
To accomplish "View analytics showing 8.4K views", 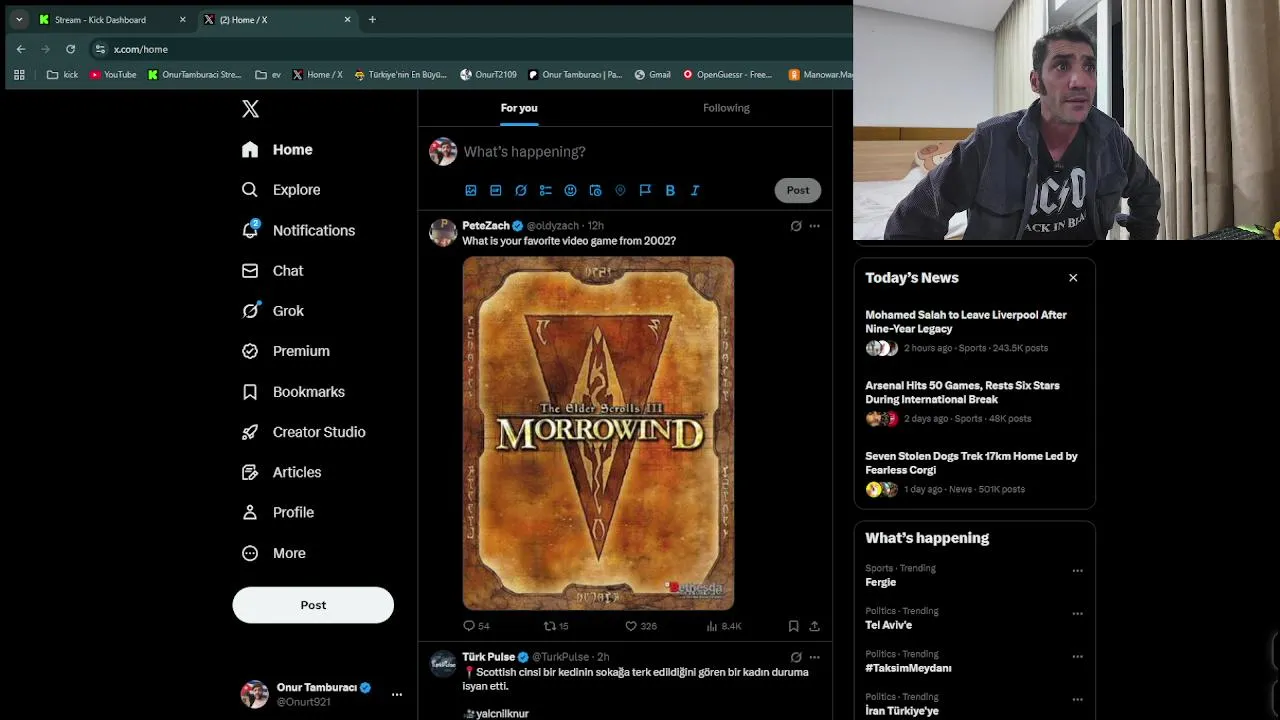I will click(724, 626).
